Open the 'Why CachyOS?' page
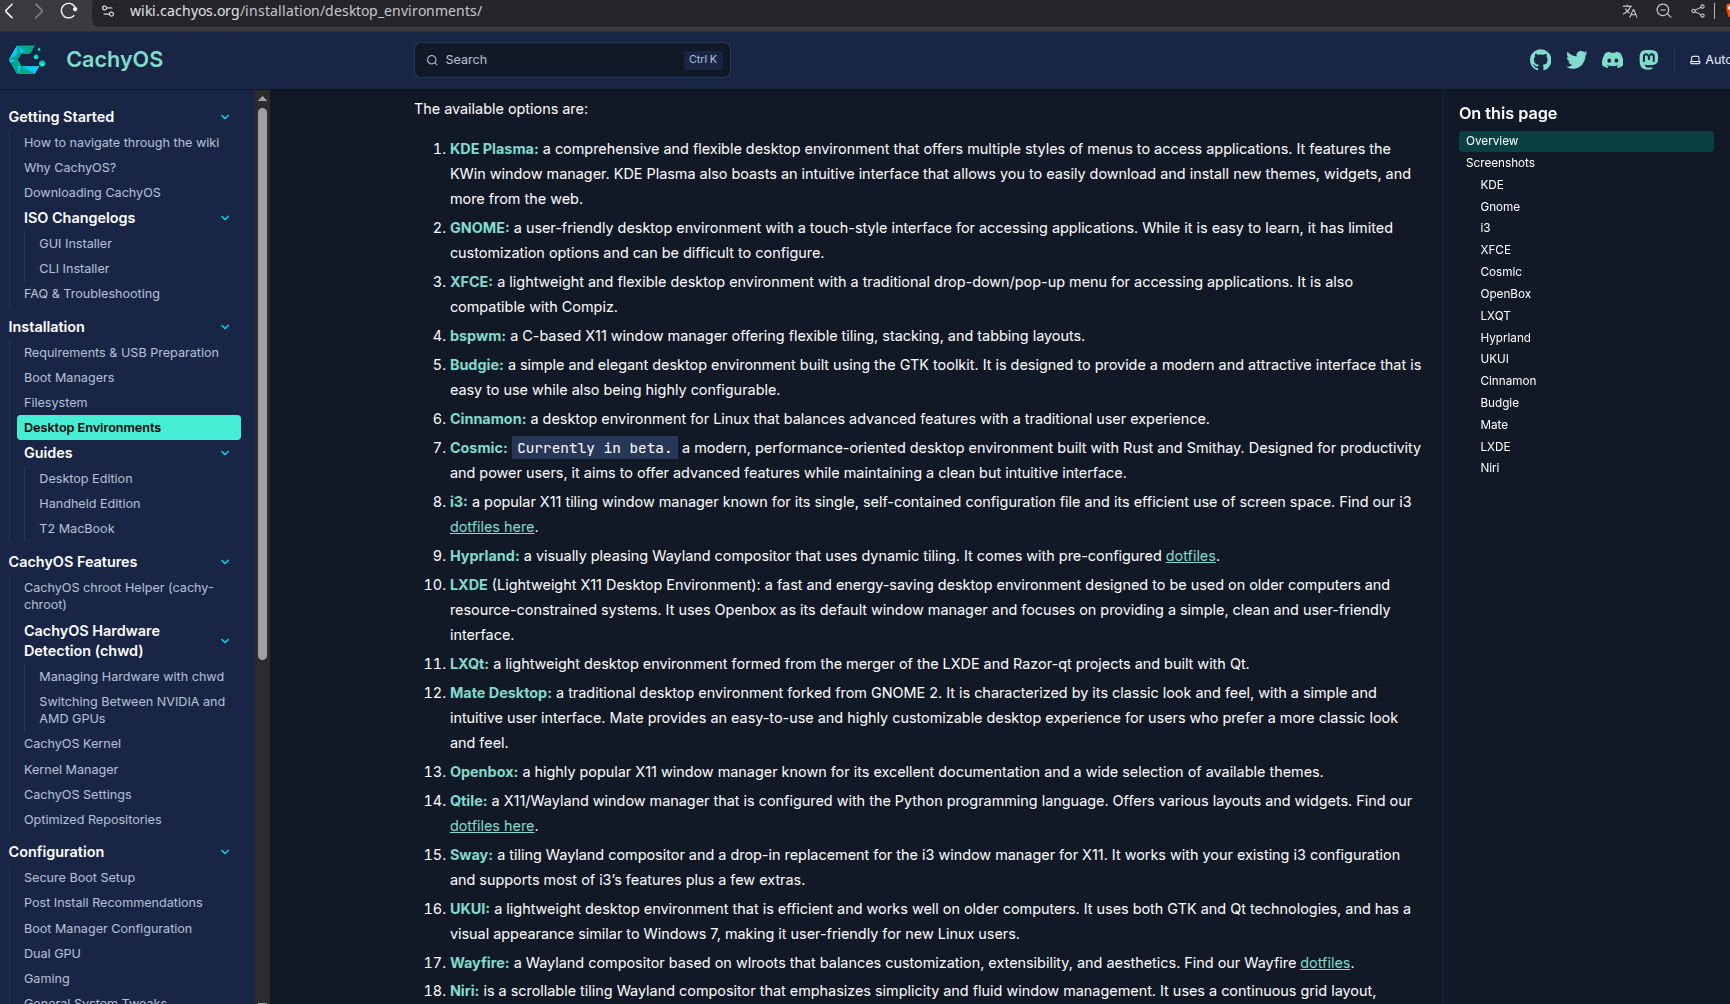The width and height of the screenshot is (1730, 1004). [x=70, y=168]
